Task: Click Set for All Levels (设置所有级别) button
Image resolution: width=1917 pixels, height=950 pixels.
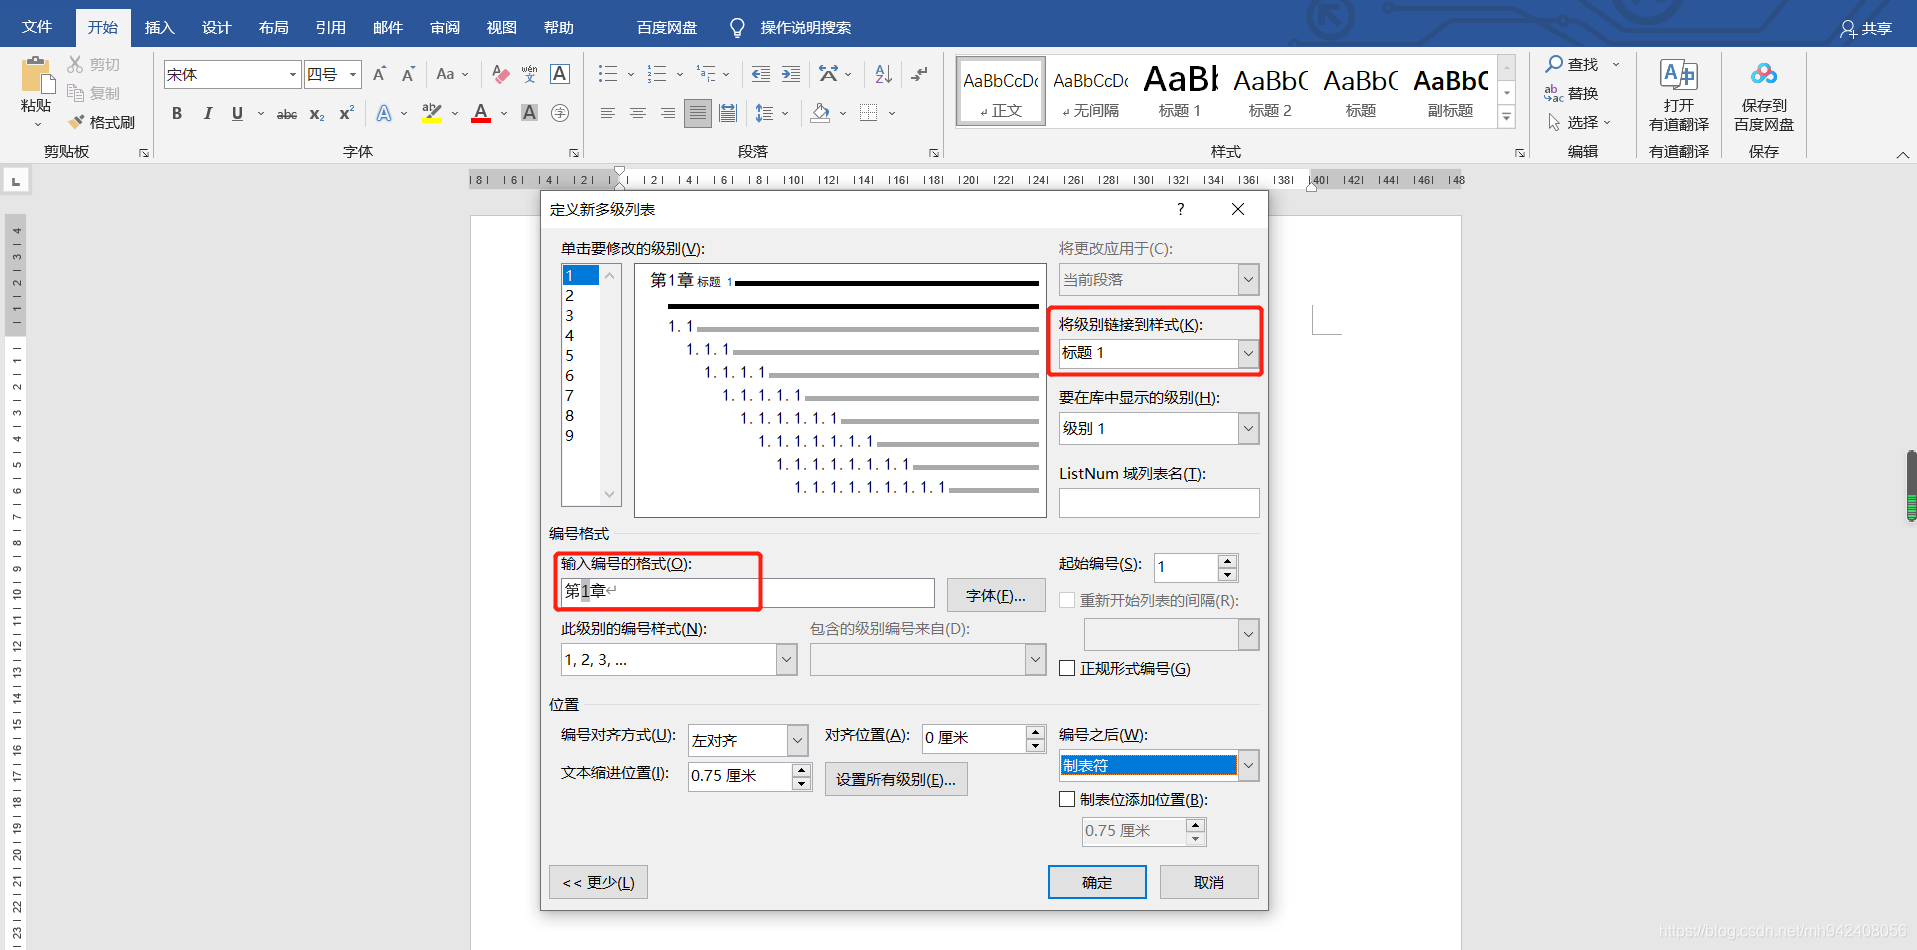Action: [x=896, y=779]
